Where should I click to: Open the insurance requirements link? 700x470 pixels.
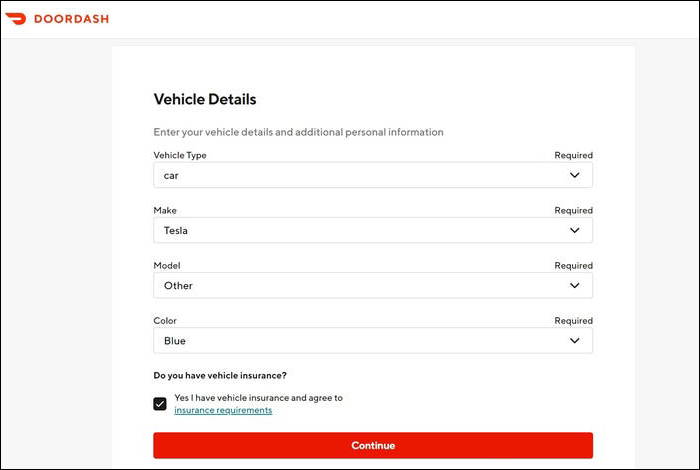223,410
